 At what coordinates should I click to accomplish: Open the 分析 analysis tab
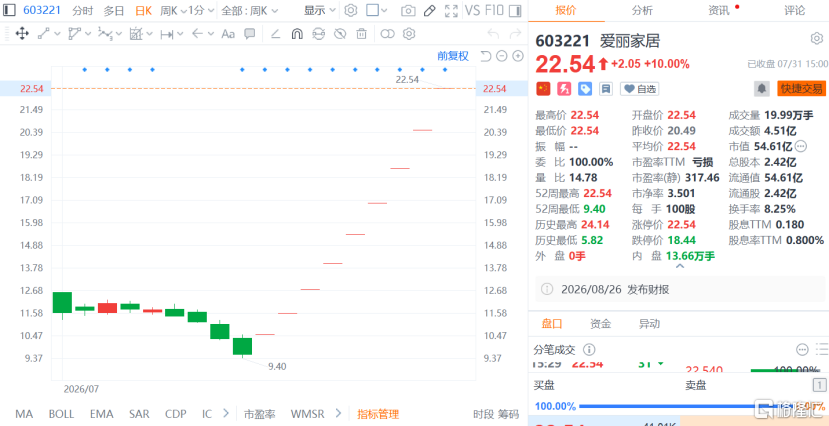point(642,10)
